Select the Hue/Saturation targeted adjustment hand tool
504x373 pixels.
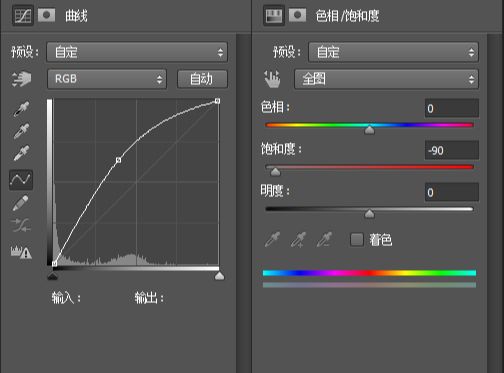[272, 79]
